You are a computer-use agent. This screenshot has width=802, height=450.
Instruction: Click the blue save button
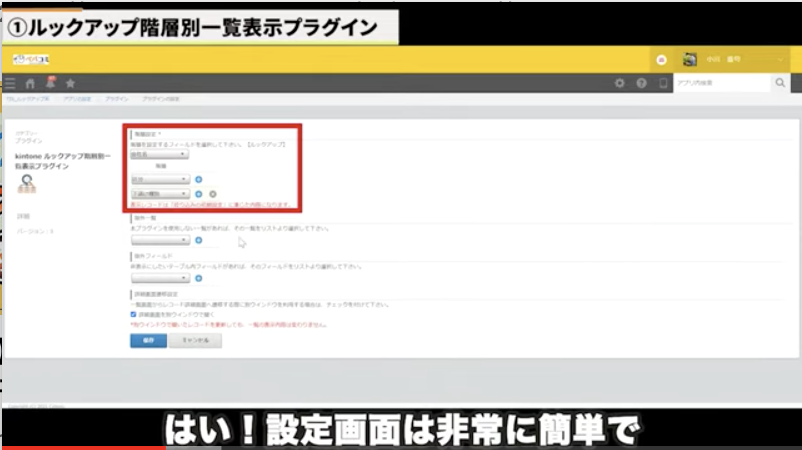[148, 340]
